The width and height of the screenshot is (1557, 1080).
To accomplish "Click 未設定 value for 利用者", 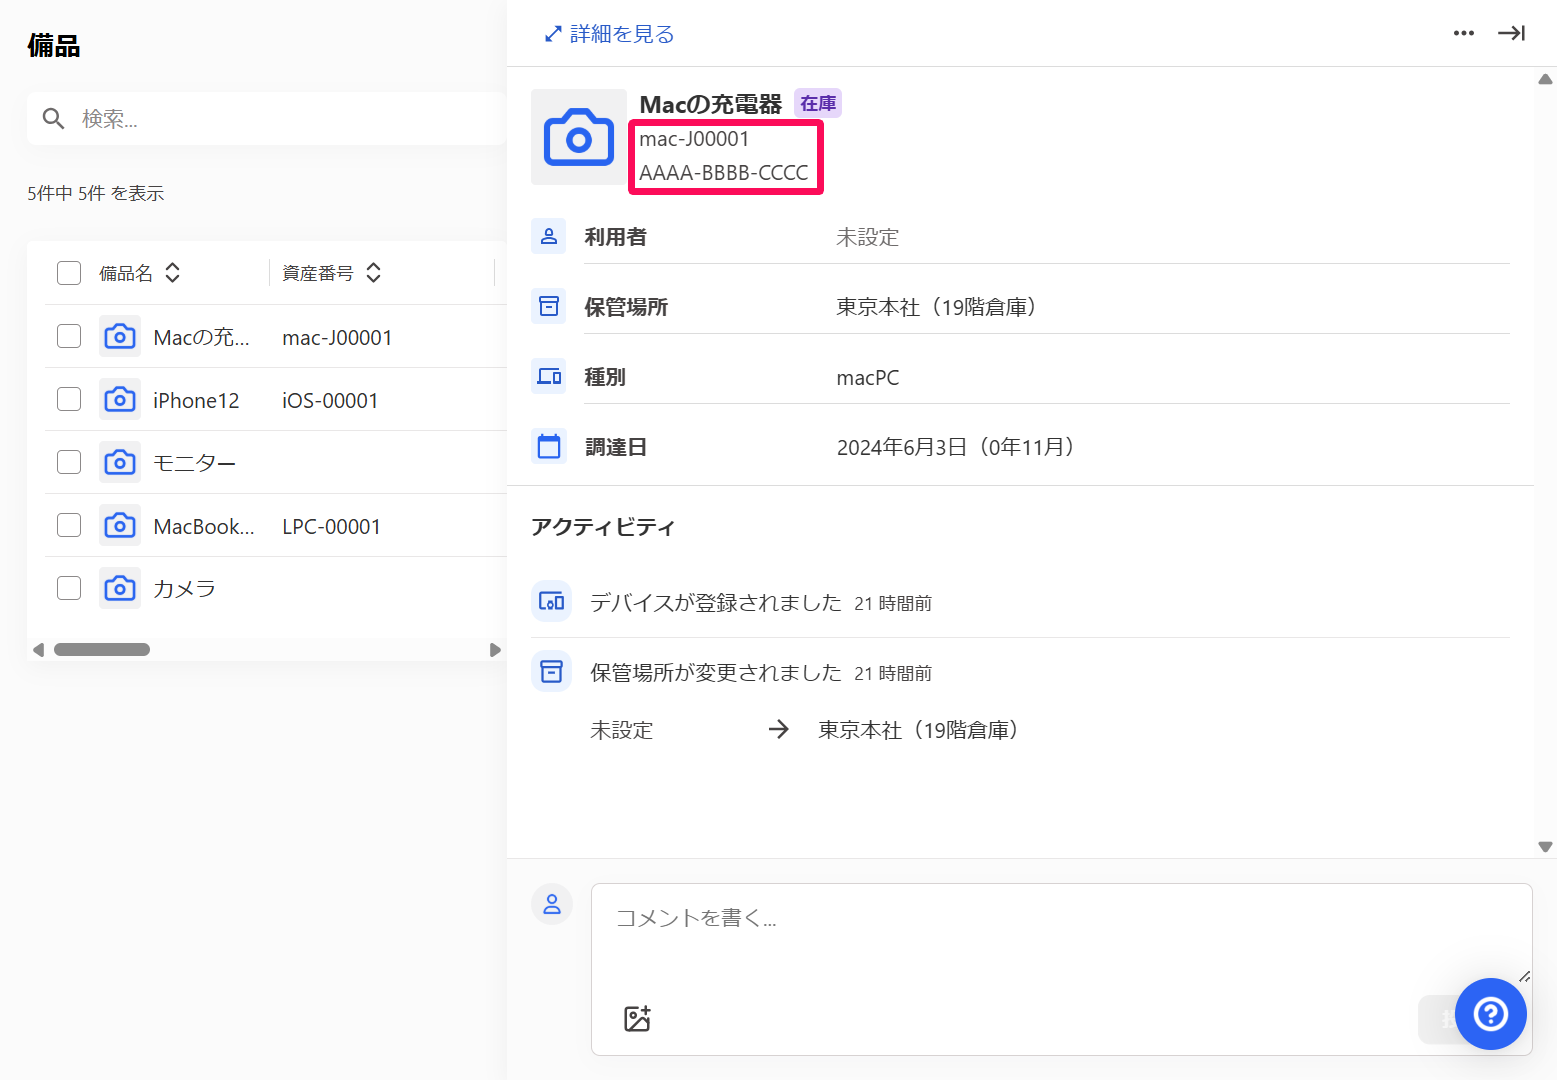I will [868, 237].
